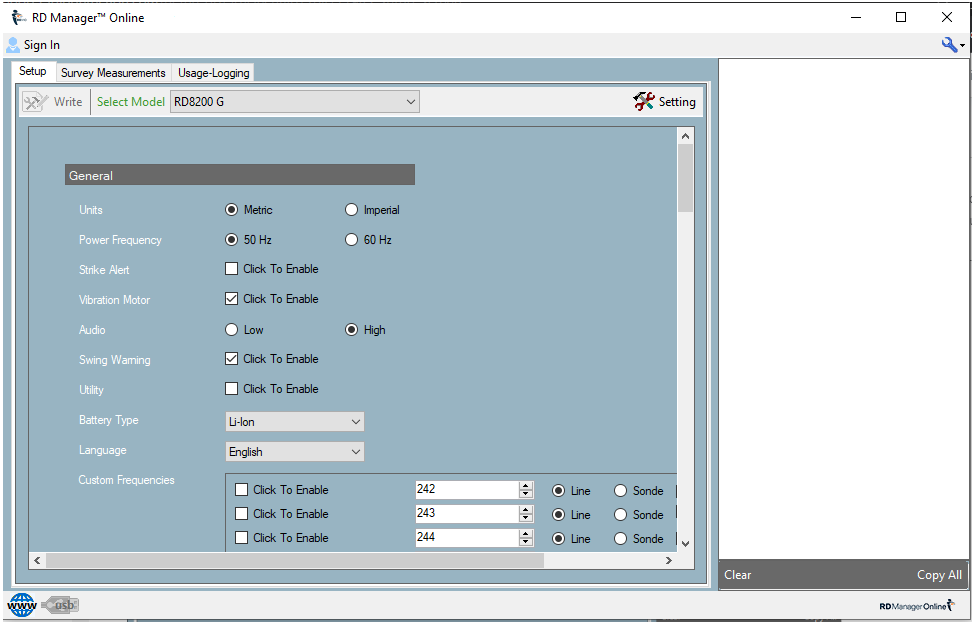This screenshot has height=624, width=975.
Task: Increase frequency 242 with its up stepper
Action: (525, 485)
